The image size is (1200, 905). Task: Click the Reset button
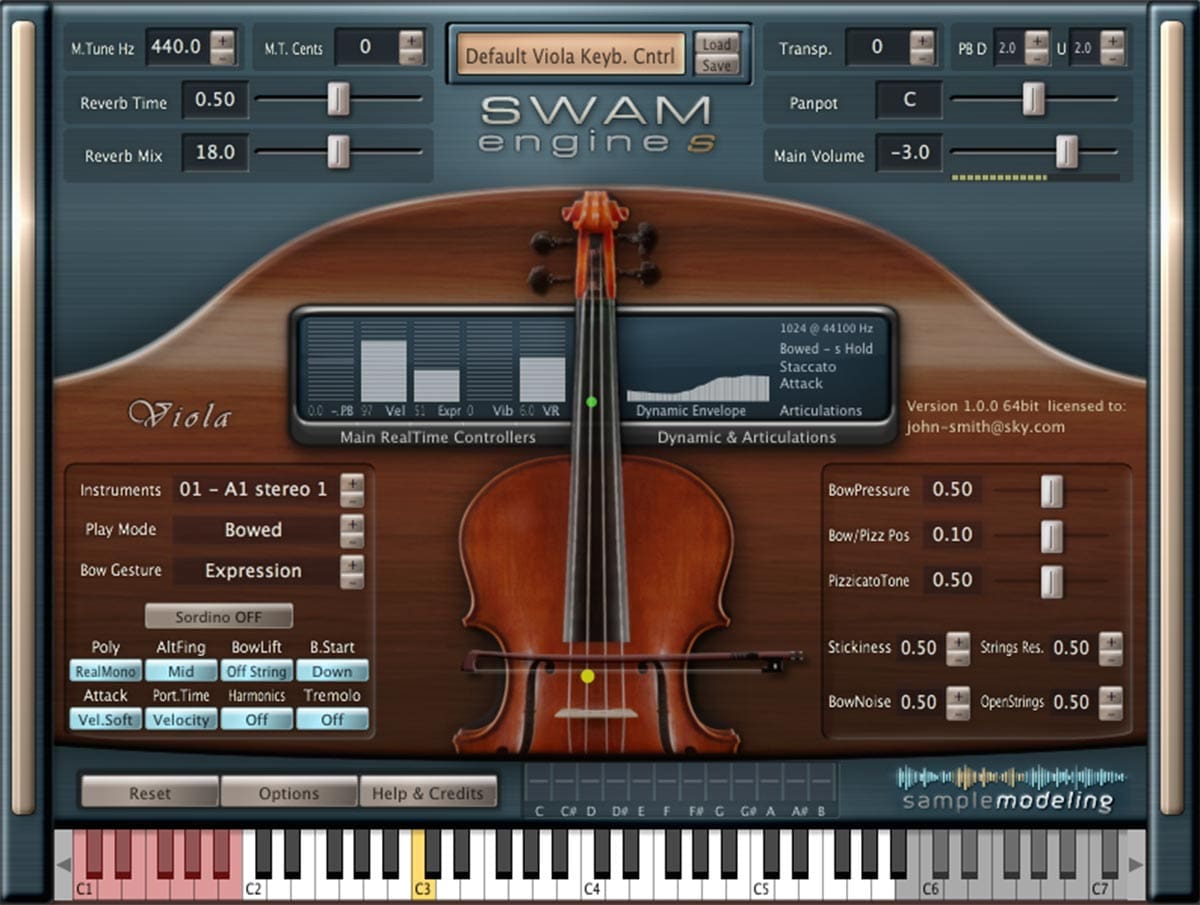coord(150,792)
